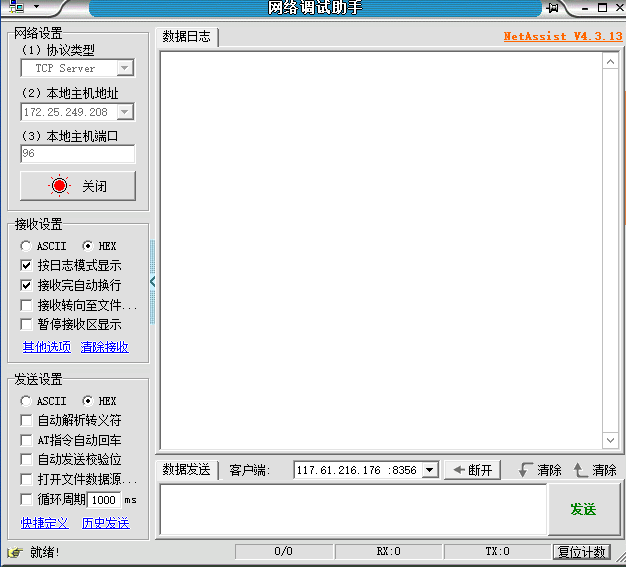Click the status icon next to 就绪
This screenshot has width=626, height=567.
tap(14, 552)
